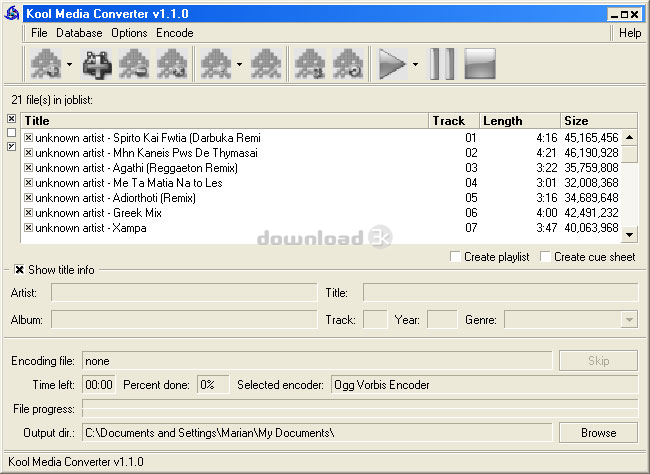Click the Artist input field
650x474 pixels.
point(184,292)
